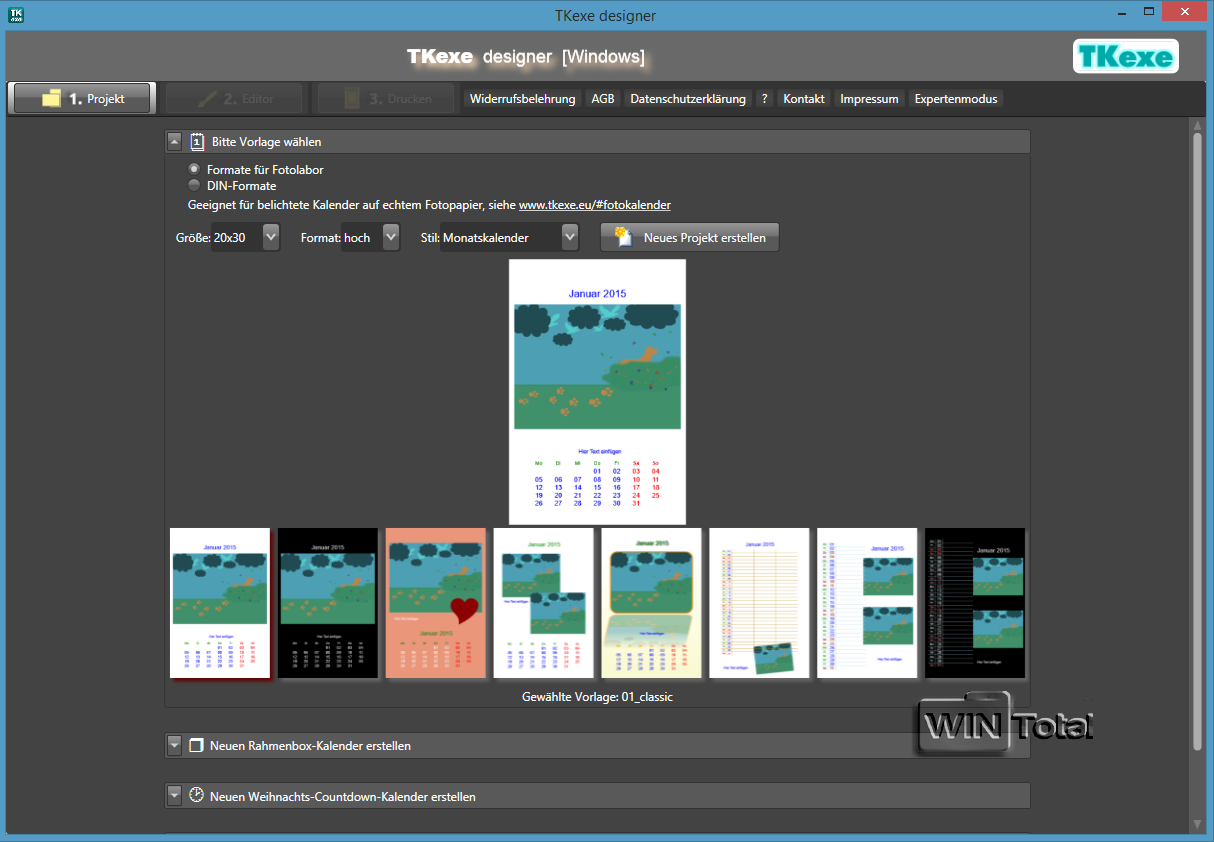Collapse the 'Bitte Vorlage wählen' section
The image size is (1214, 842).
point(175,142)
